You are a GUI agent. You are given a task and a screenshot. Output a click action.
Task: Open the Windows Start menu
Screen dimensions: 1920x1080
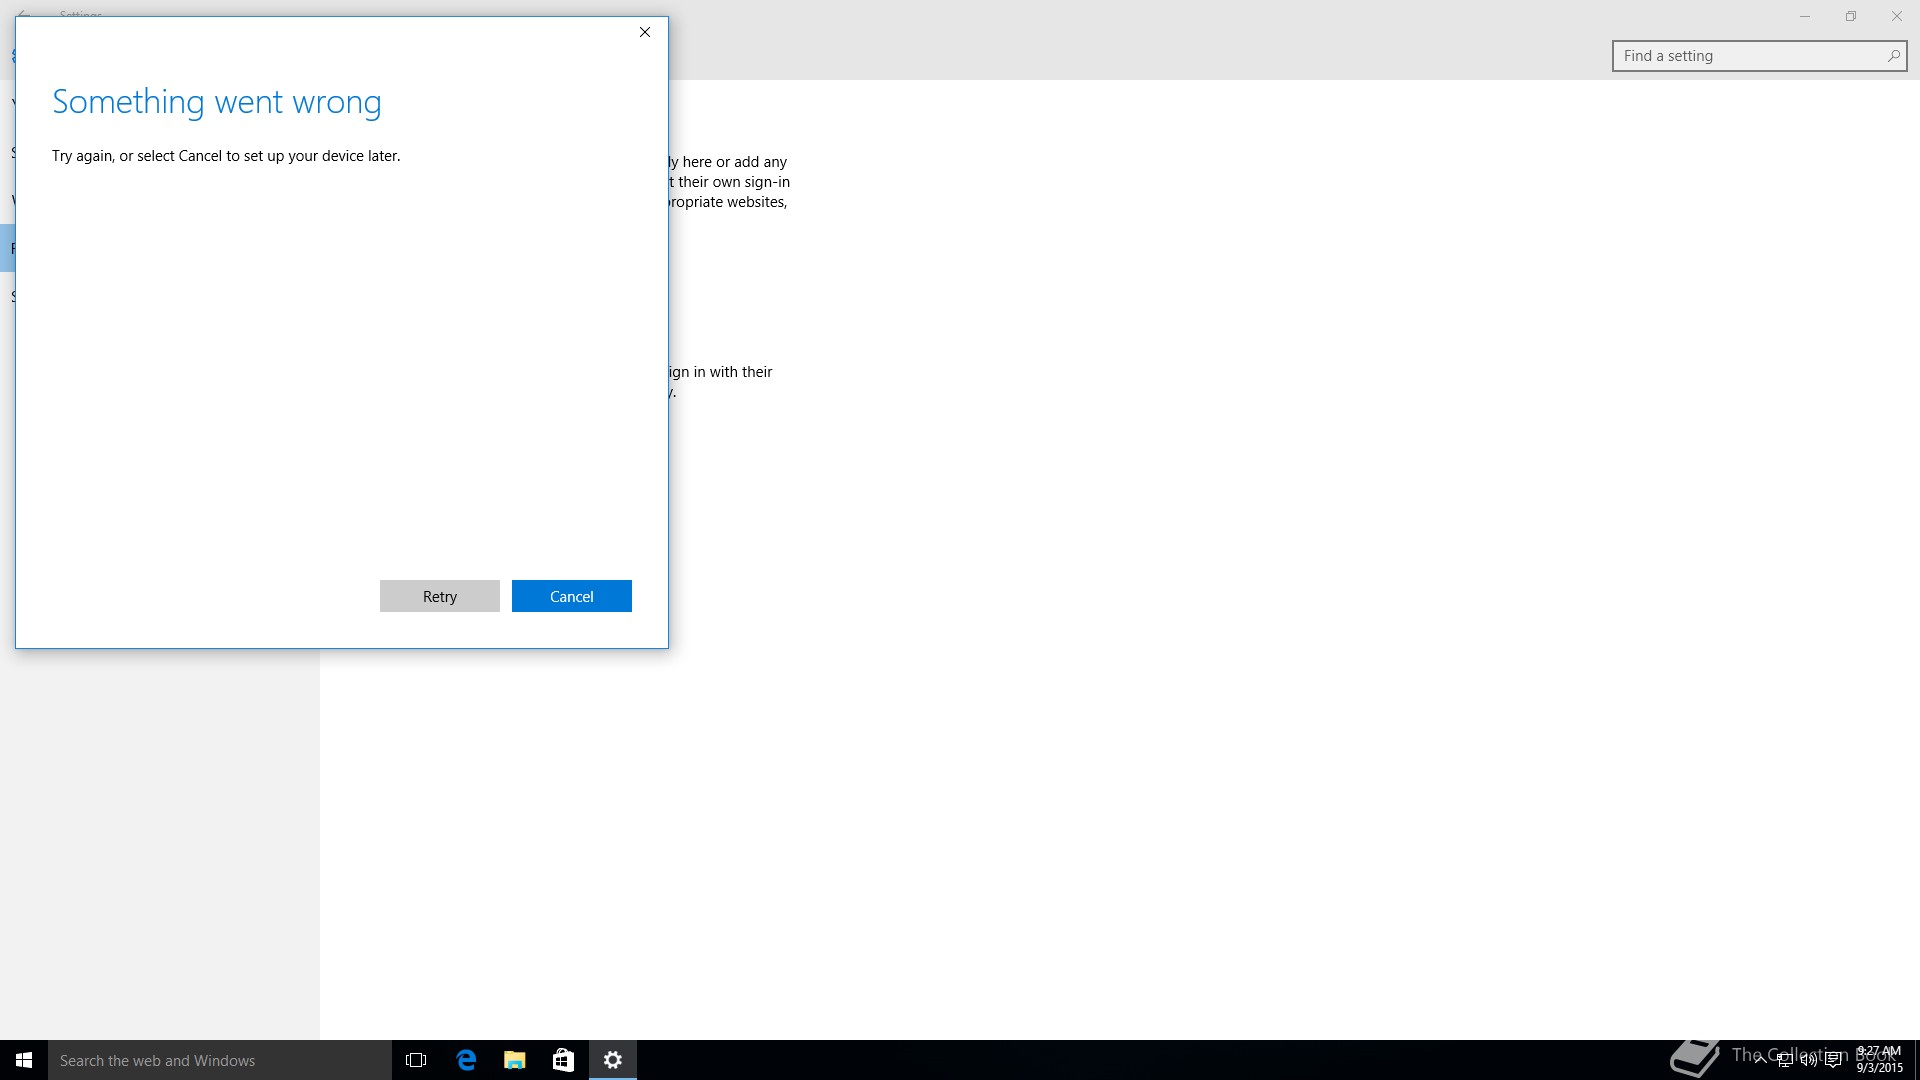click(x=24, y=1060)
